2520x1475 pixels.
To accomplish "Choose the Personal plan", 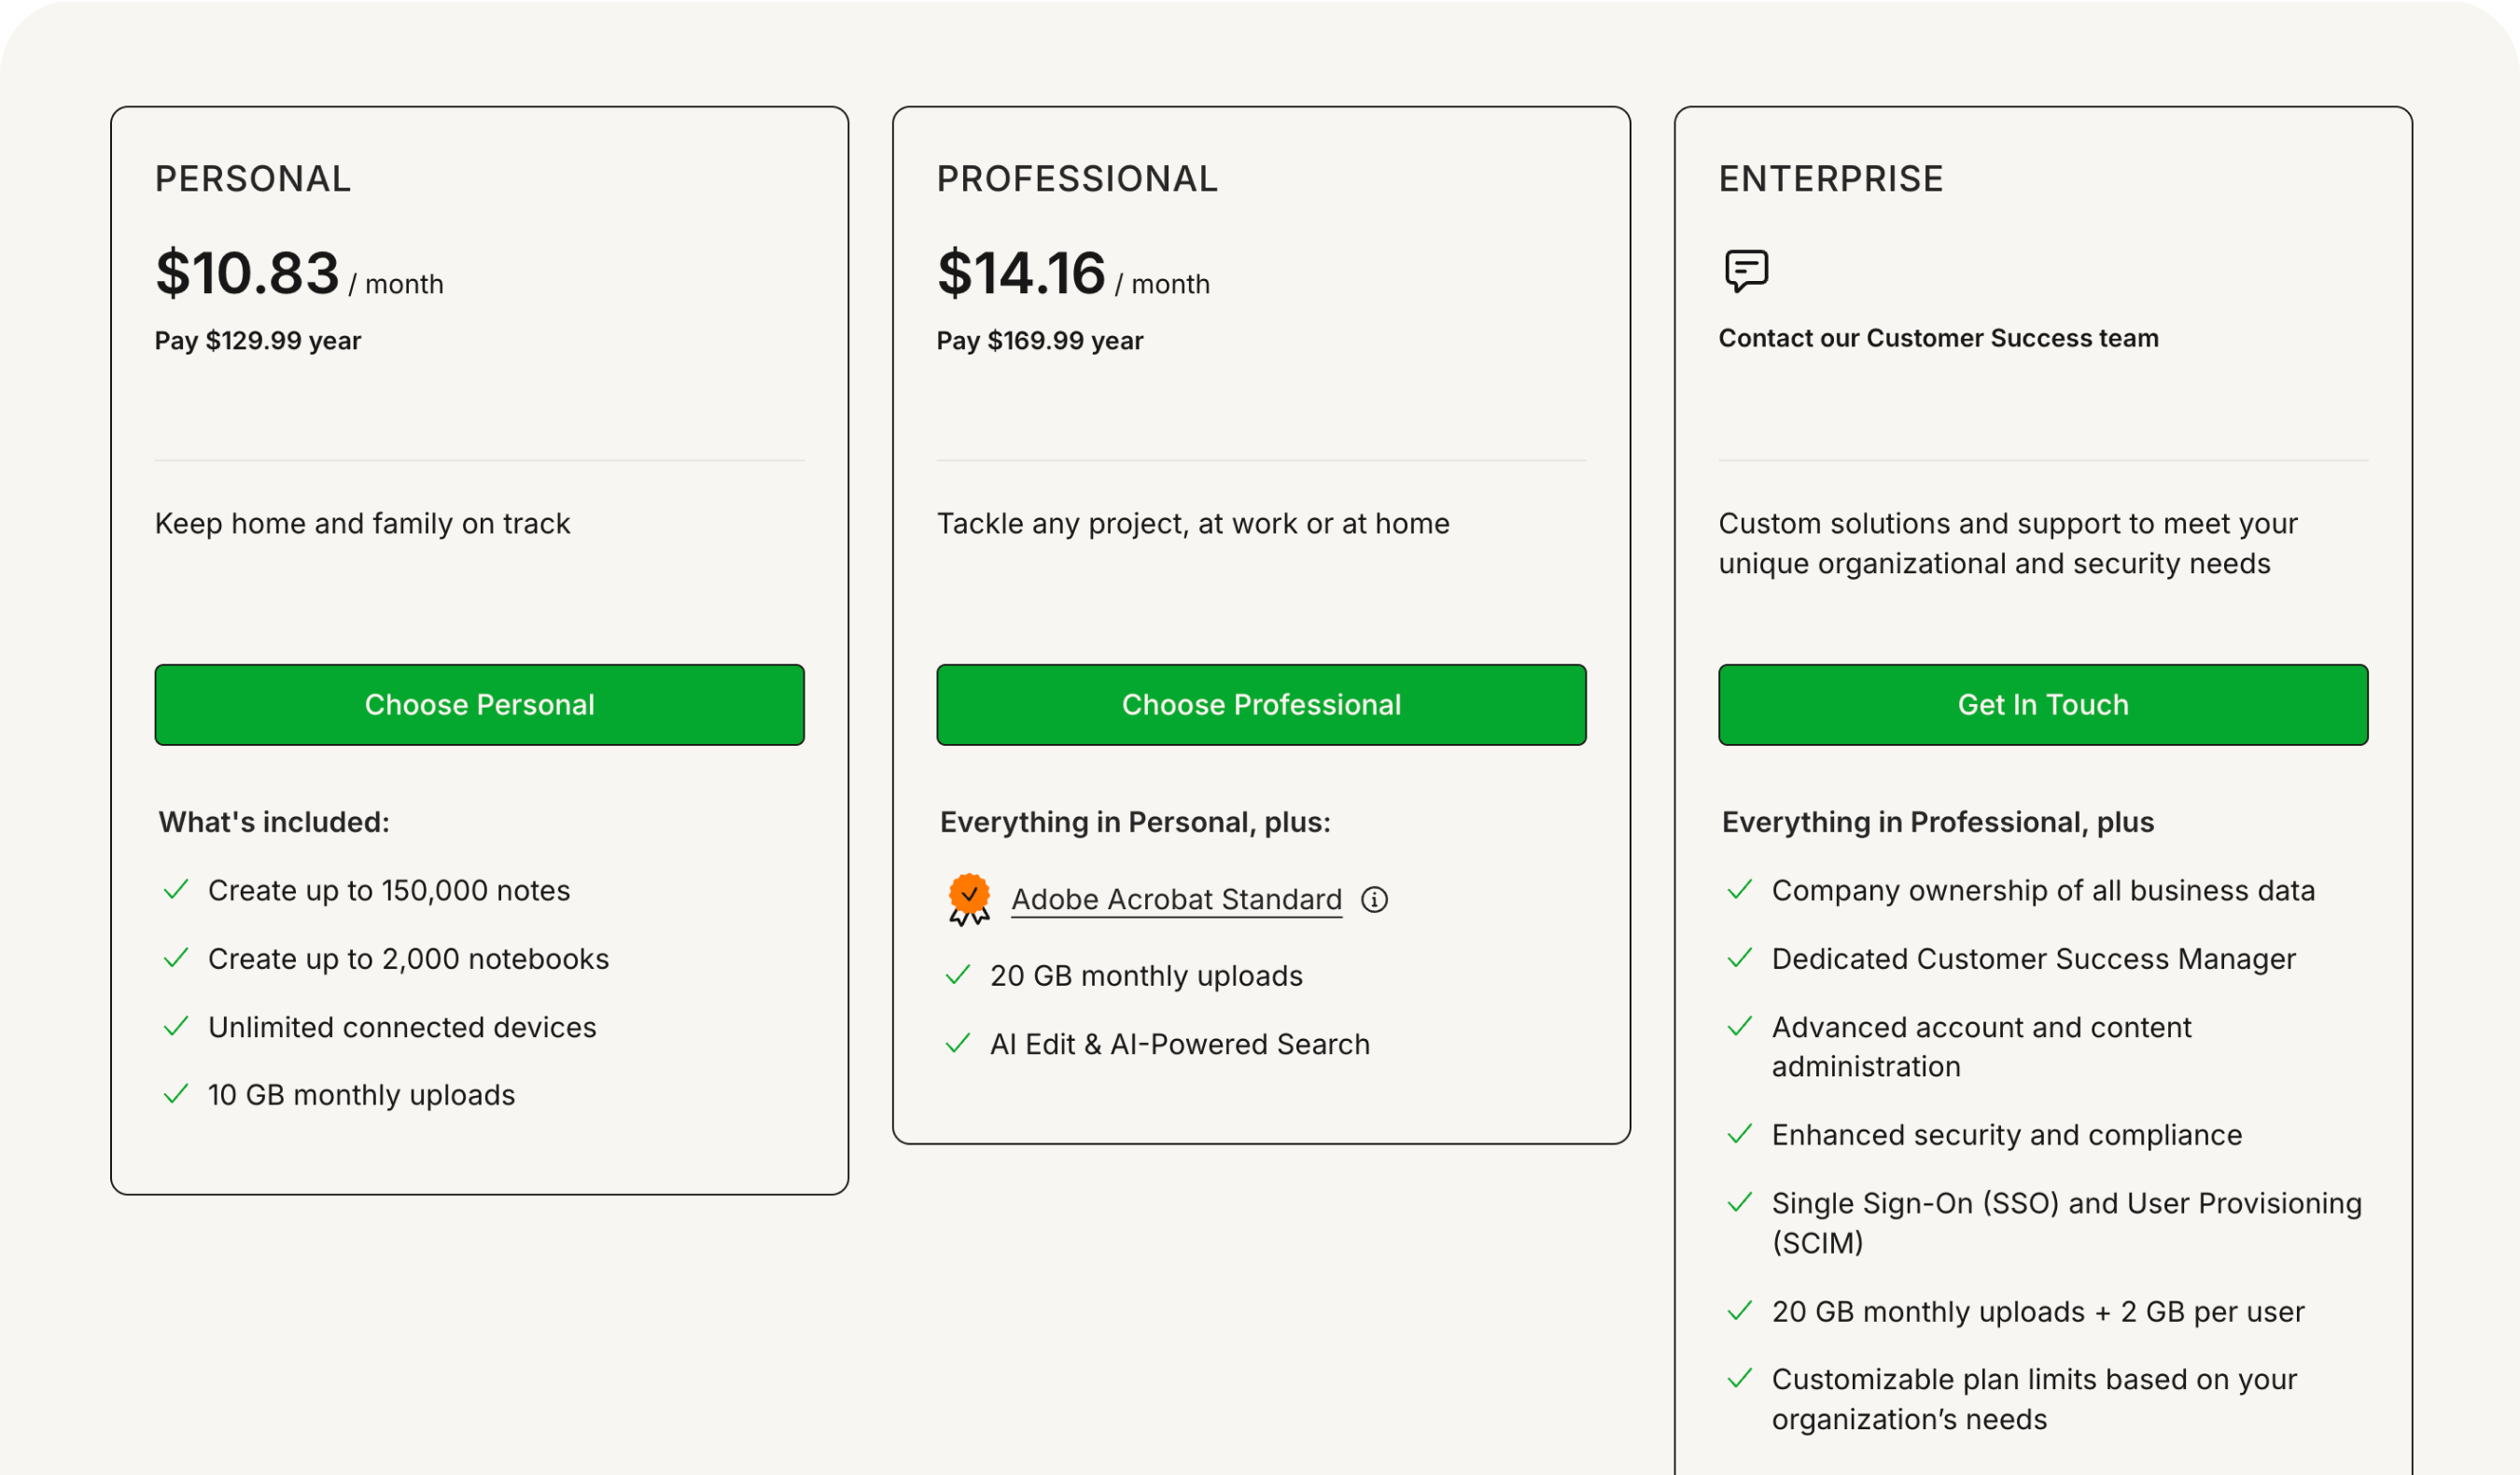I will coord(479,704).
